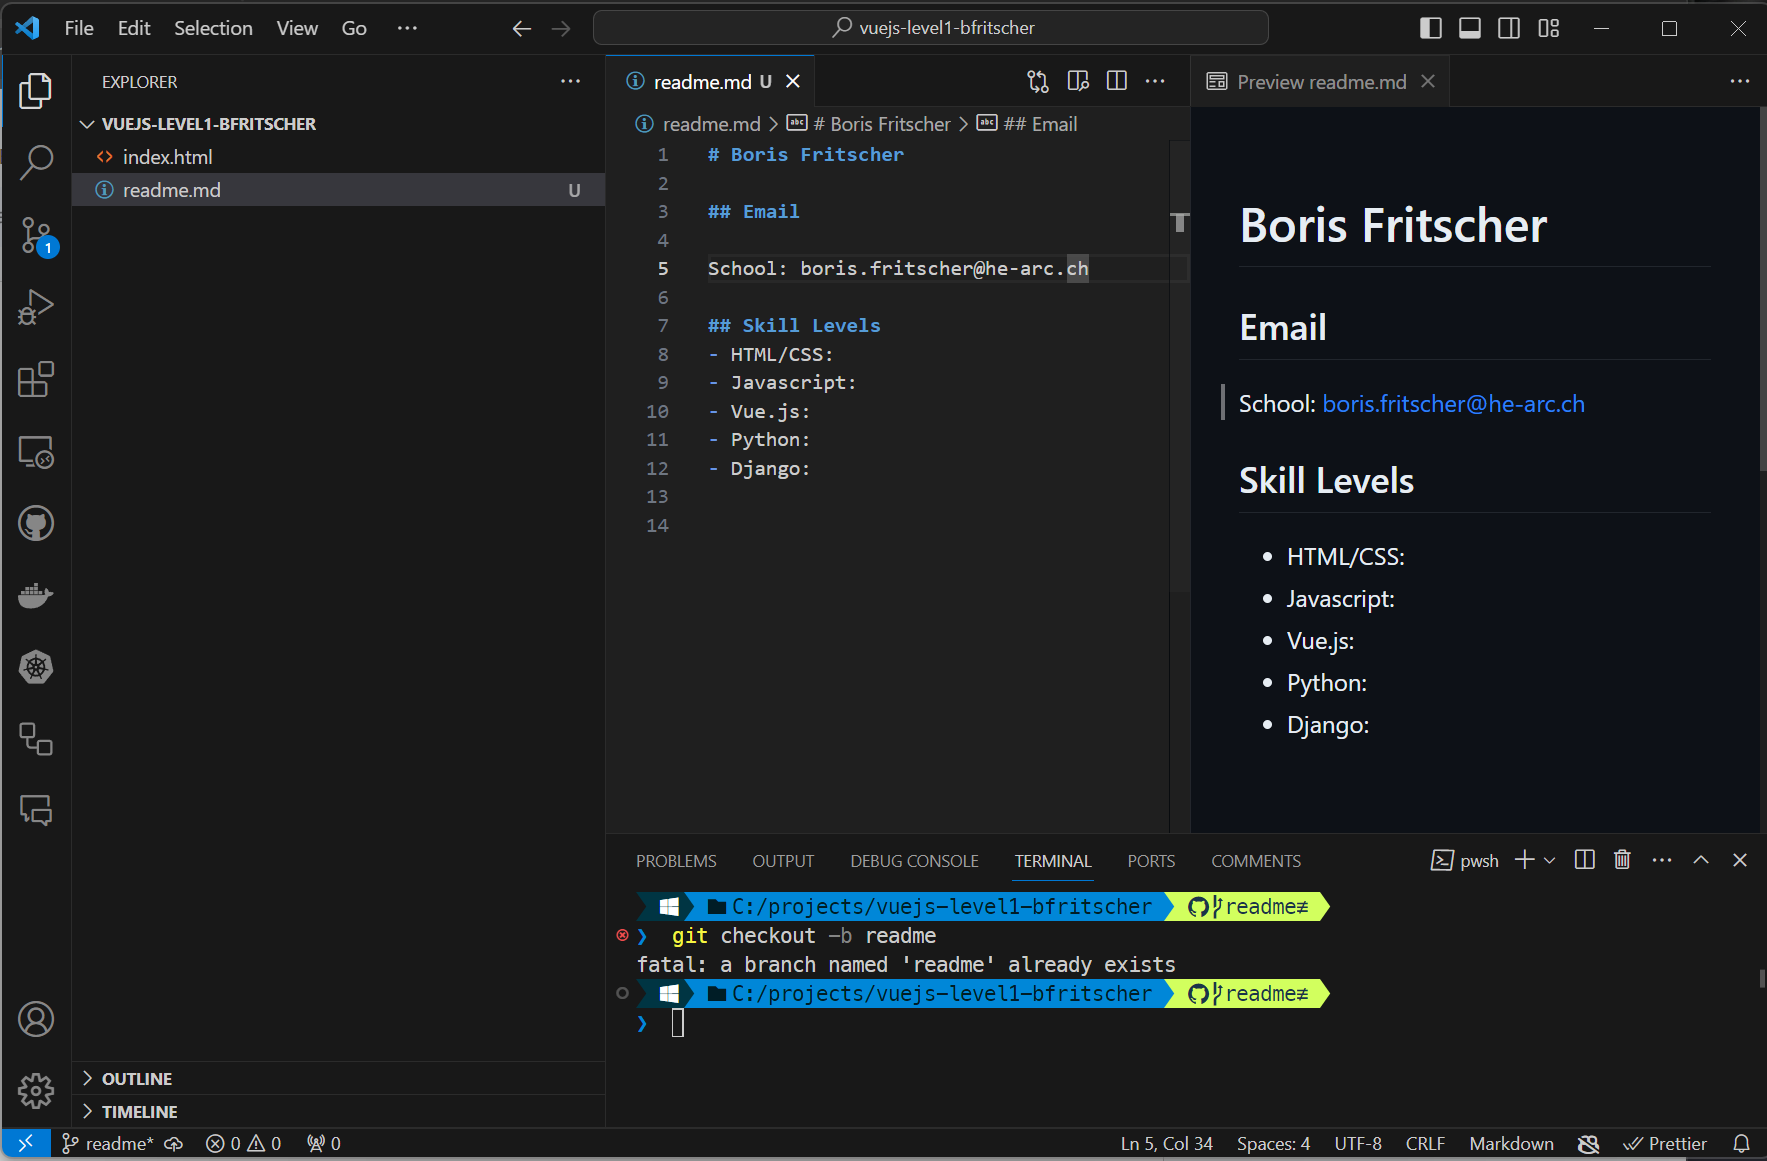Open the new terminal profile dropdown arrow
1767x1161 pixels.
[1550, 860]
